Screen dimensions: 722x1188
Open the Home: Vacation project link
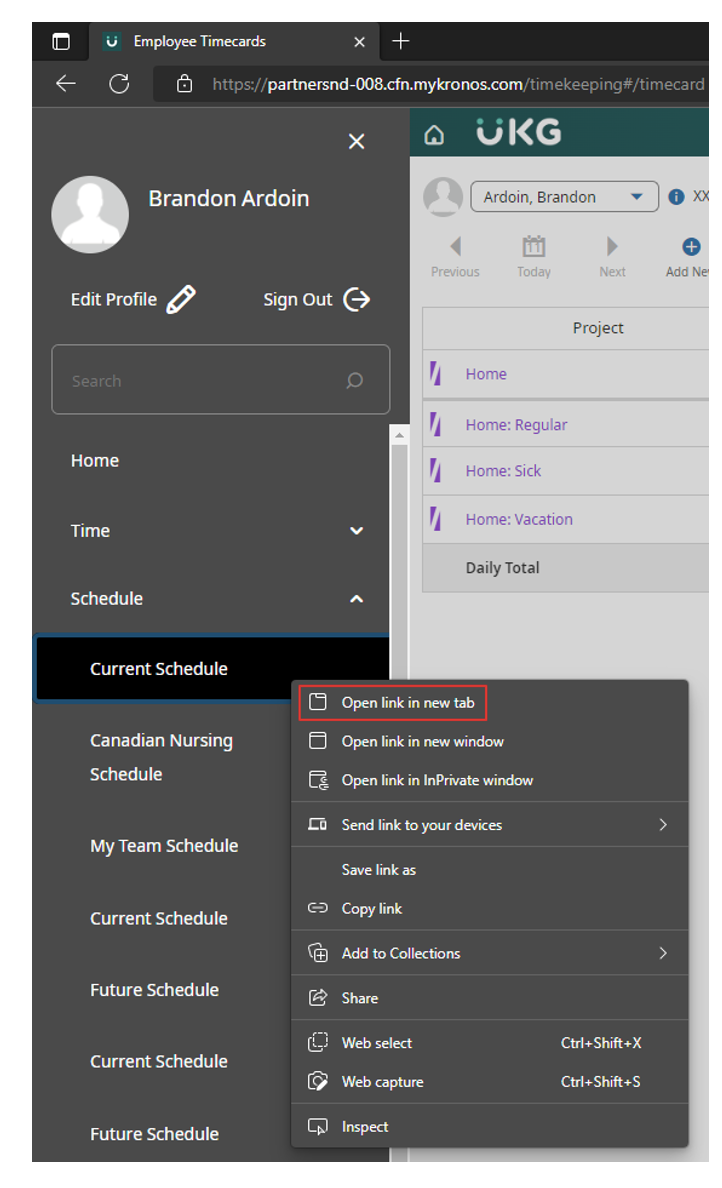pyautogui.click(x=518, y=519)
